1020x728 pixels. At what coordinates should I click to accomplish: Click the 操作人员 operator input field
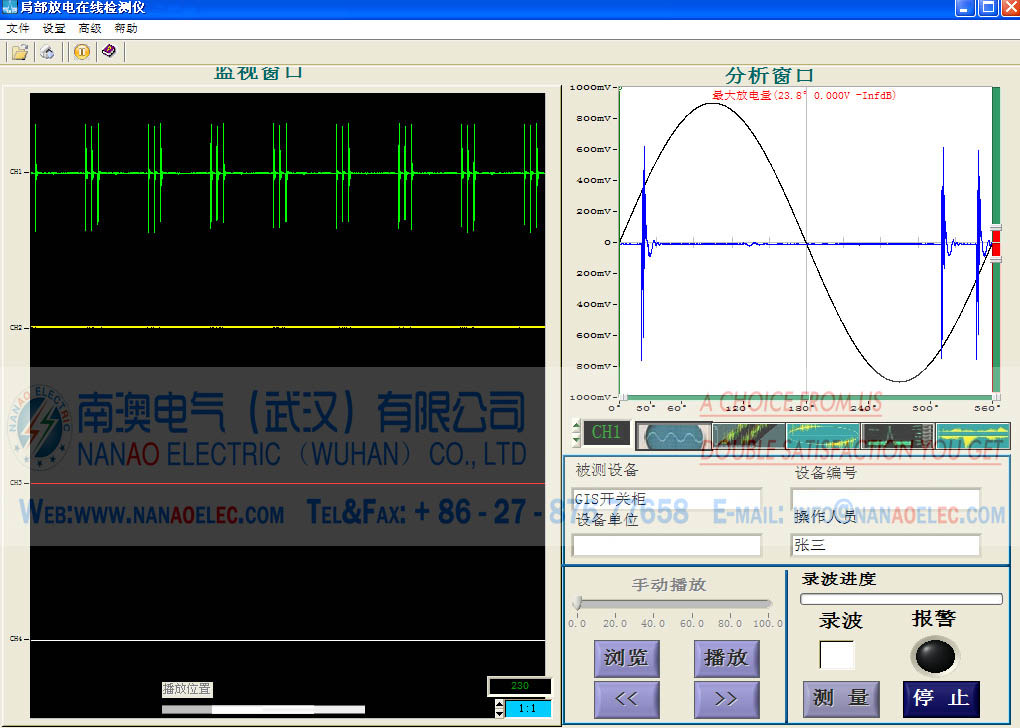pos(885,545)
